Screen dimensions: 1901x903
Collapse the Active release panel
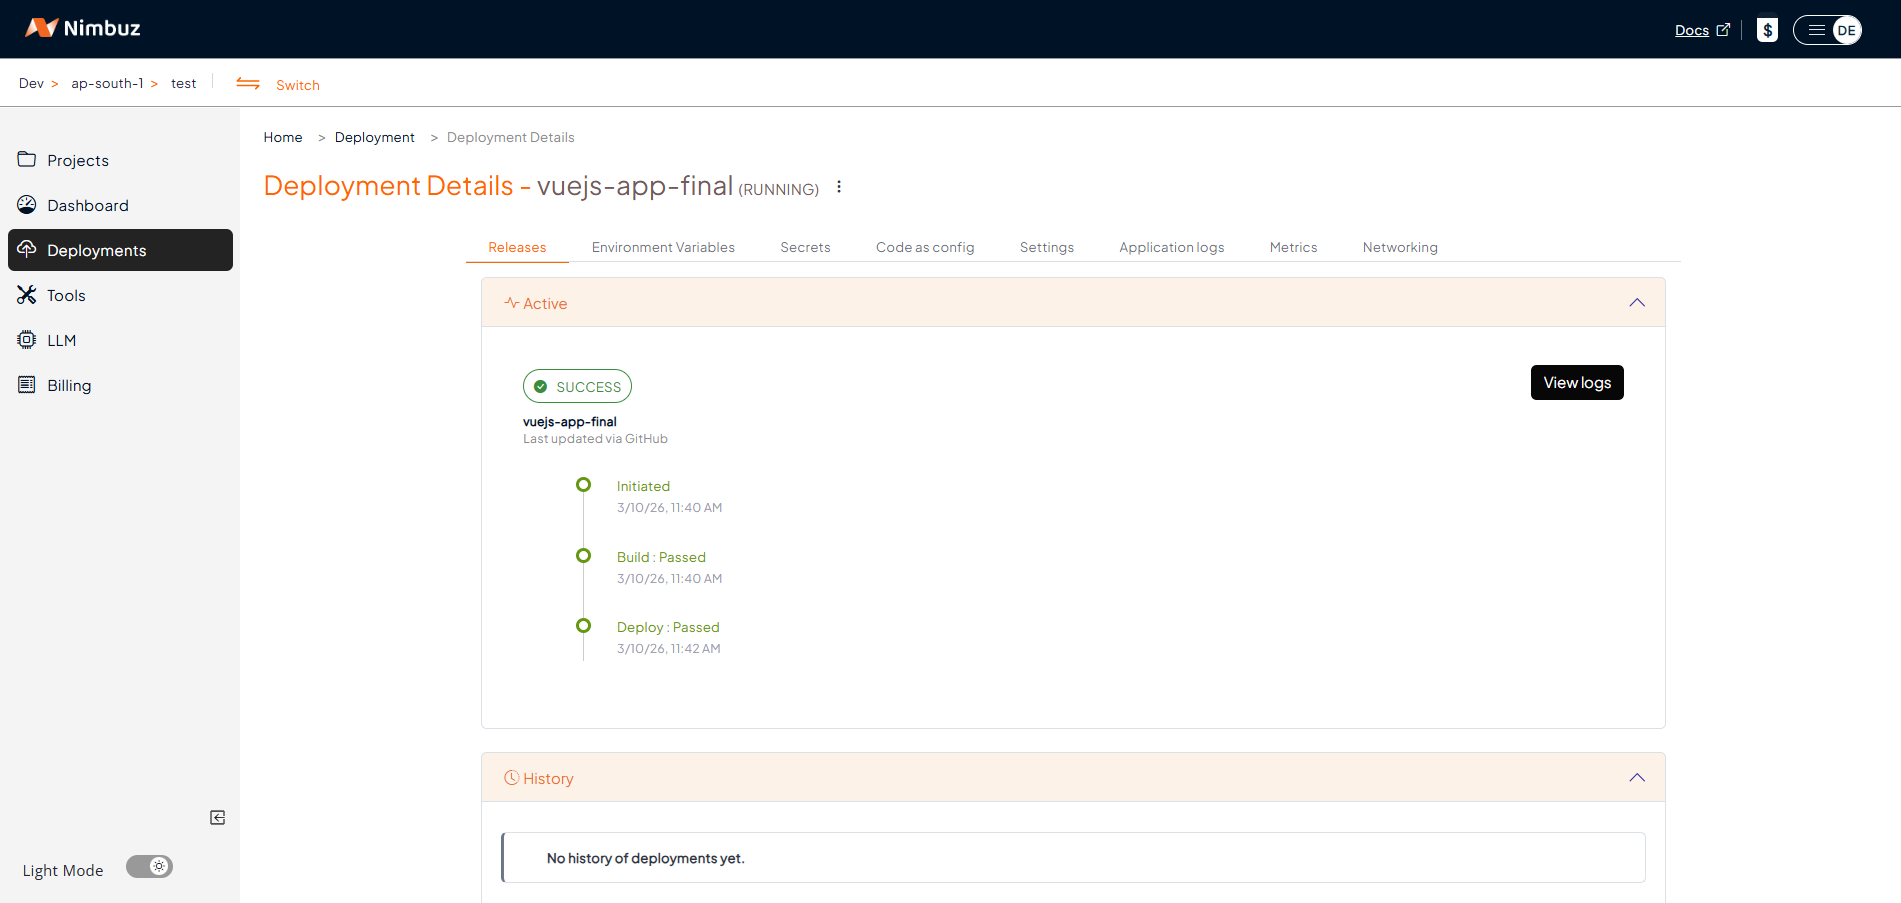point(1636,303)
